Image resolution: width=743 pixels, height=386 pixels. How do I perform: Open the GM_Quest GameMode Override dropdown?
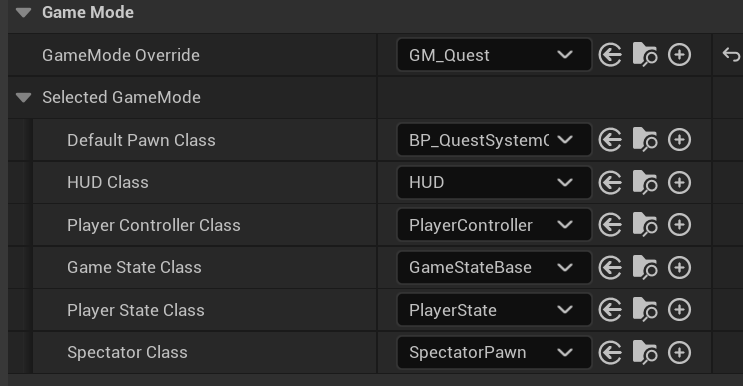[494, 55]
